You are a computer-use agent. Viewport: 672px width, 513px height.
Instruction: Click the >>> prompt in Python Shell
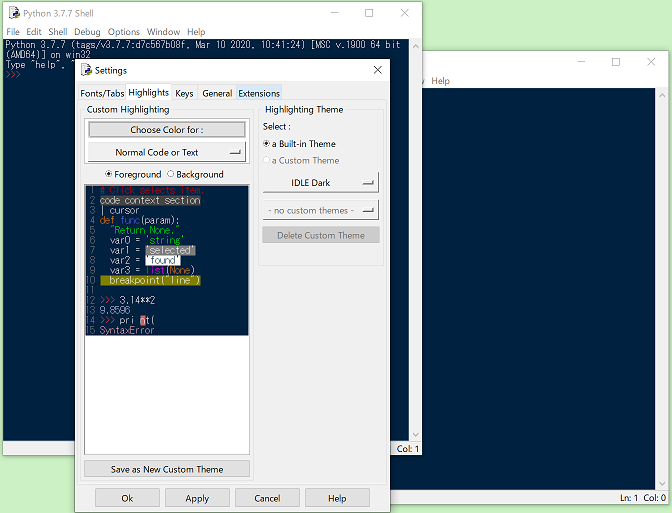(12, 75)
